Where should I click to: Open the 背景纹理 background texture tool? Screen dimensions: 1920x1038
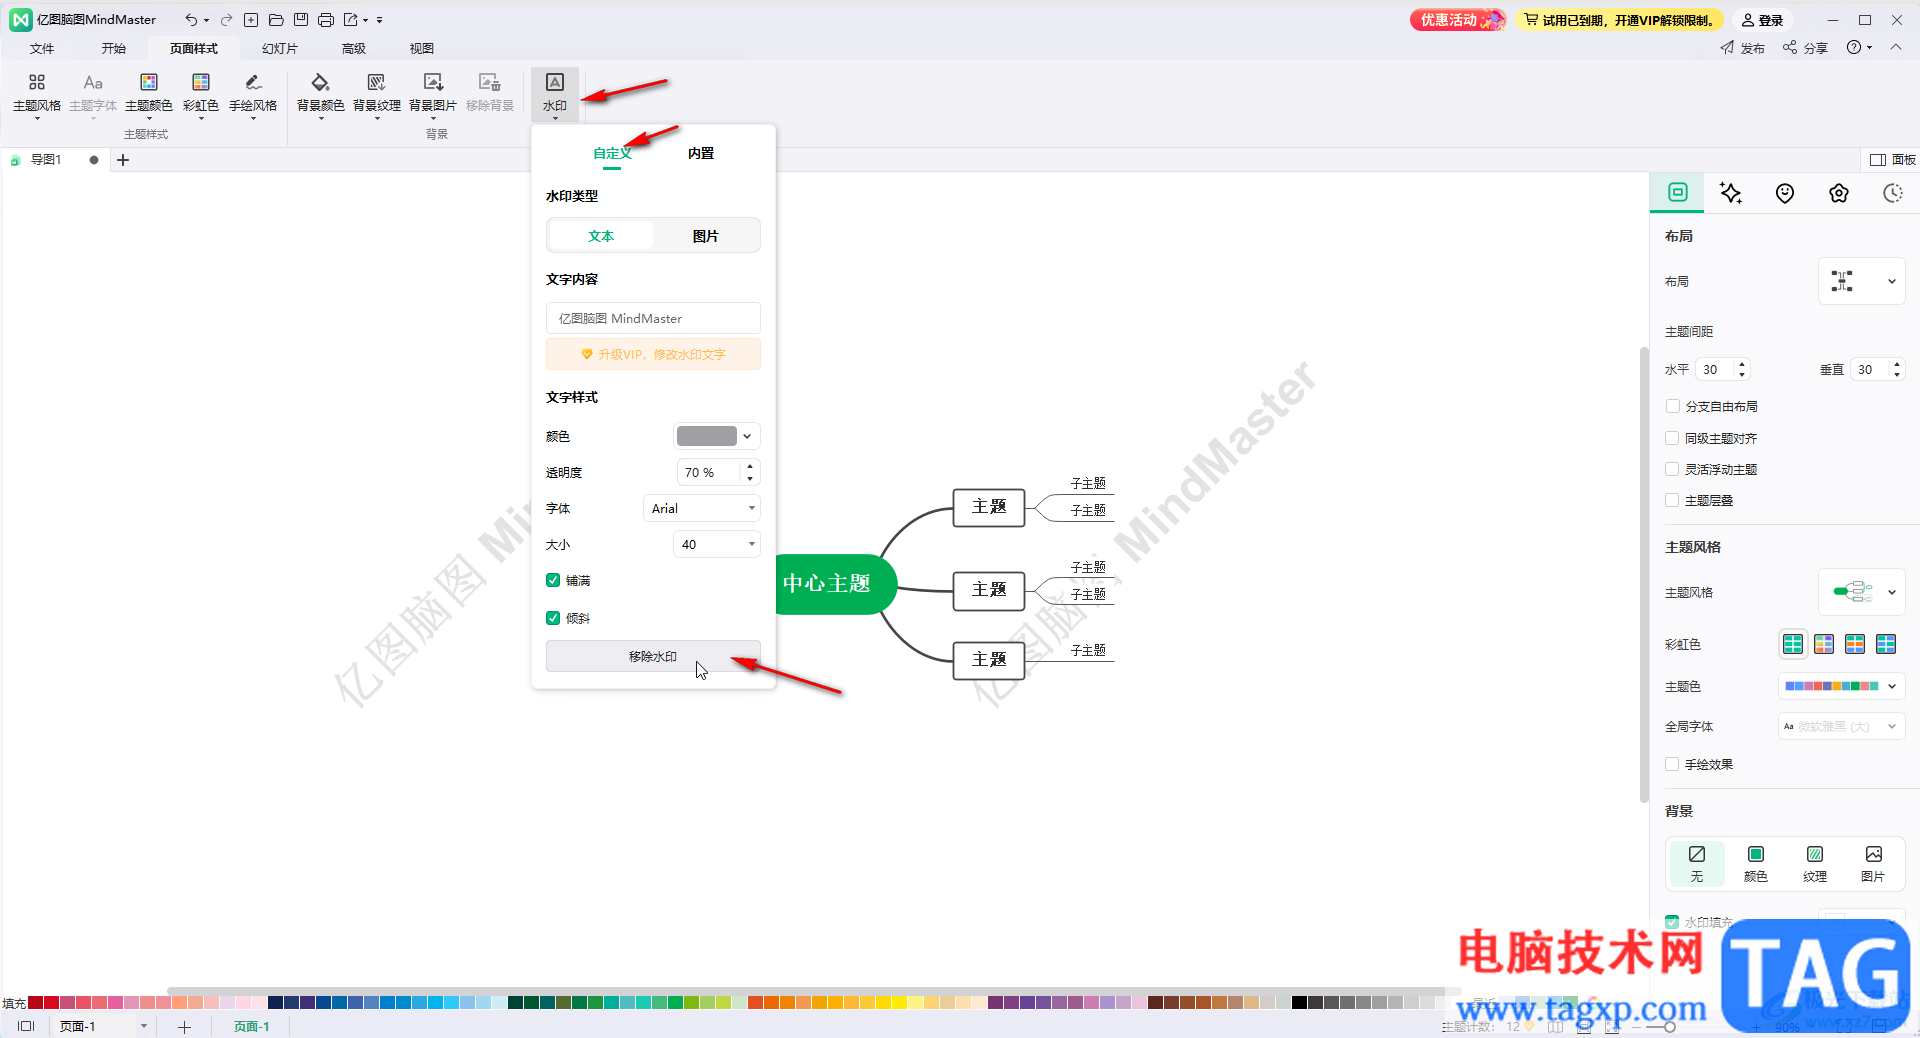pyautogui.click(x=377, y=94)
